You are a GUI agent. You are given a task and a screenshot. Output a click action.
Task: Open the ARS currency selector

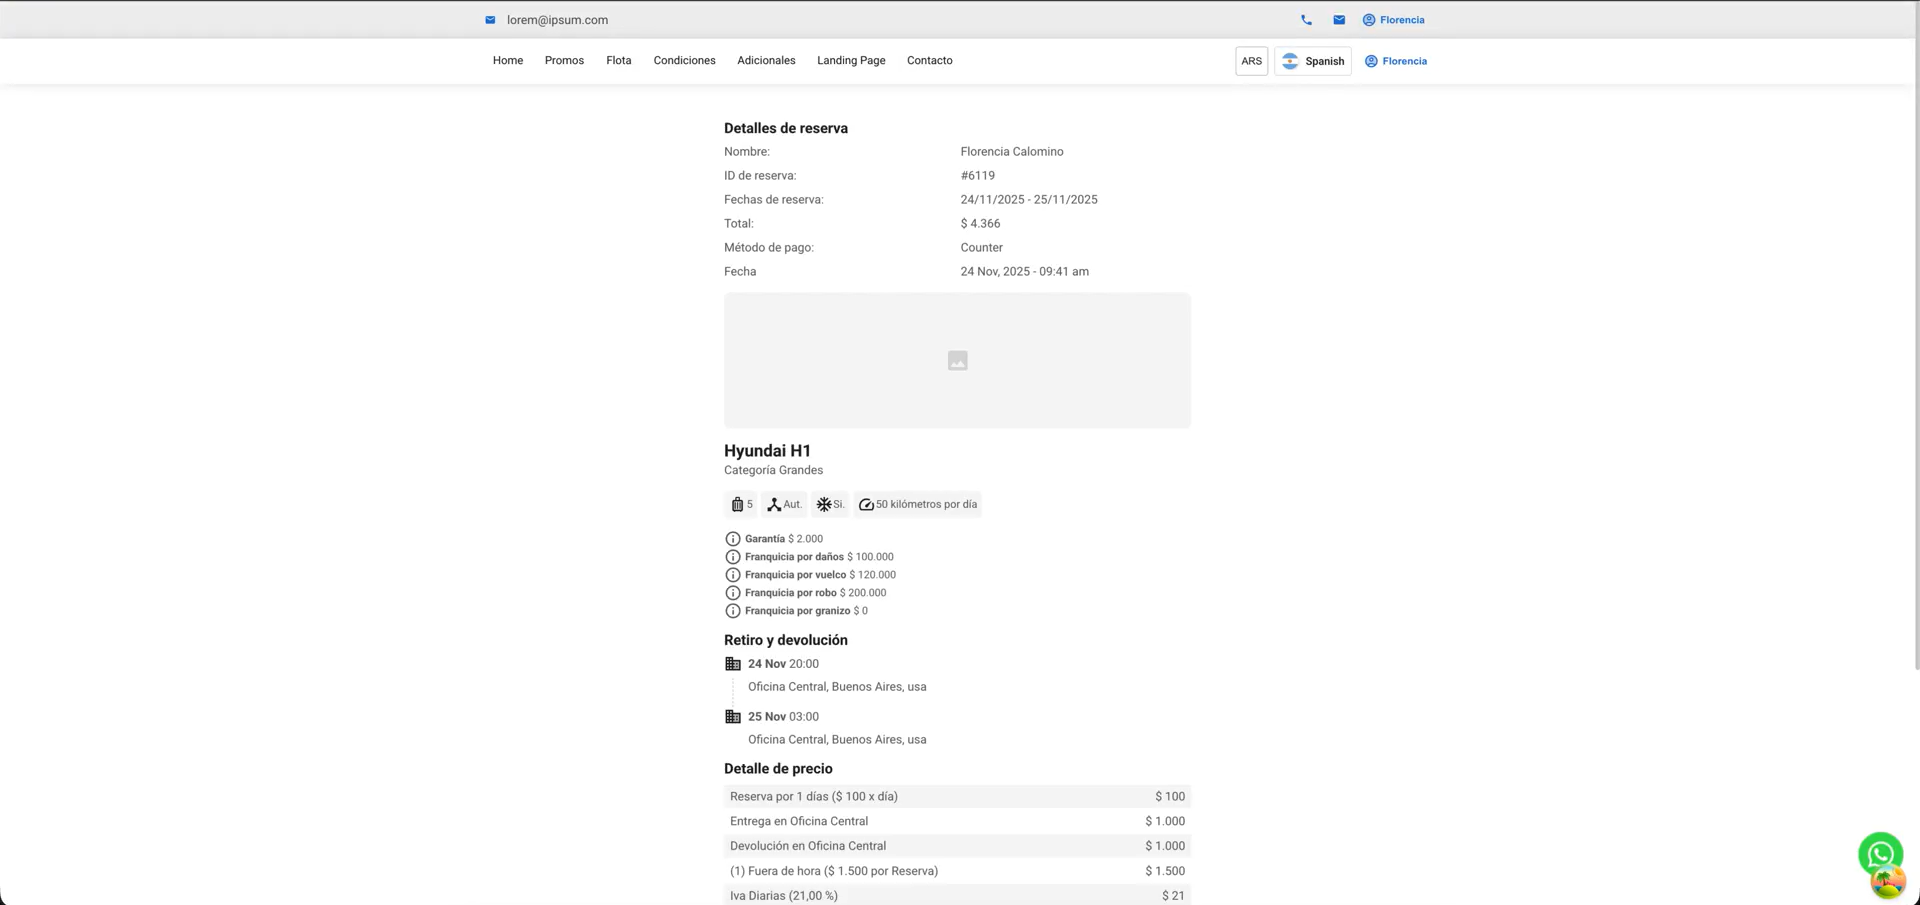(x=1251, y=61)
